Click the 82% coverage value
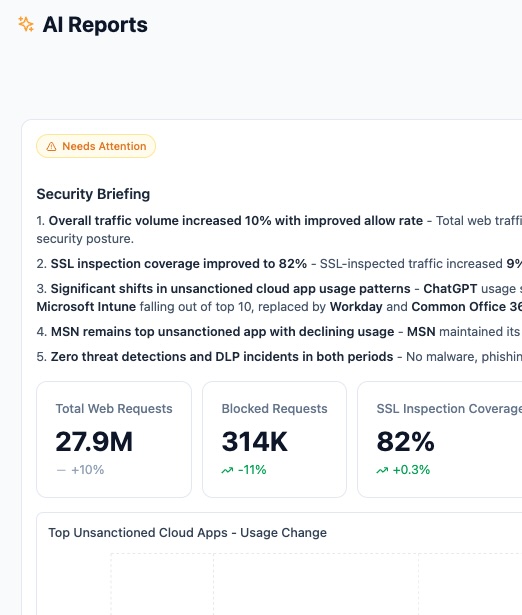Screen dimensions: 522x615 (406, 442)
